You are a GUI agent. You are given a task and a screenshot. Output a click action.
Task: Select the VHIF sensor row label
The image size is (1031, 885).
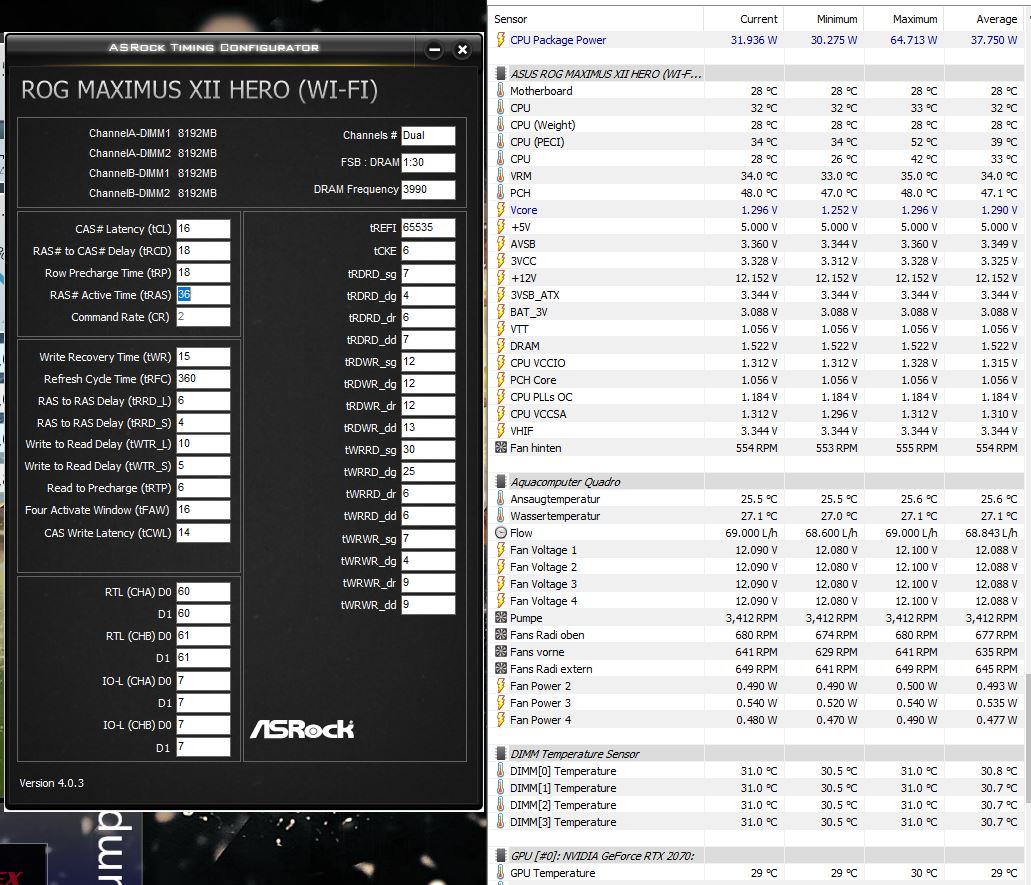pos(521,431)
